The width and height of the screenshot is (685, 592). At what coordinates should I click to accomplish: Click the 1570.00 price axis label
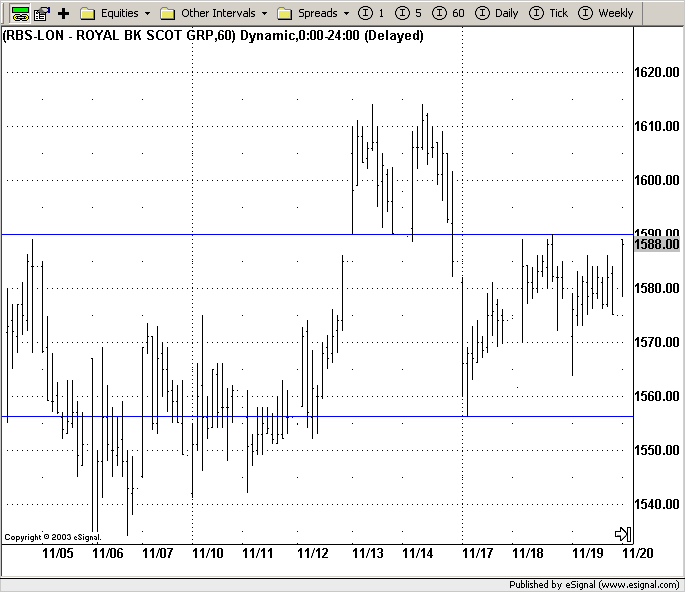coord(657,342)
